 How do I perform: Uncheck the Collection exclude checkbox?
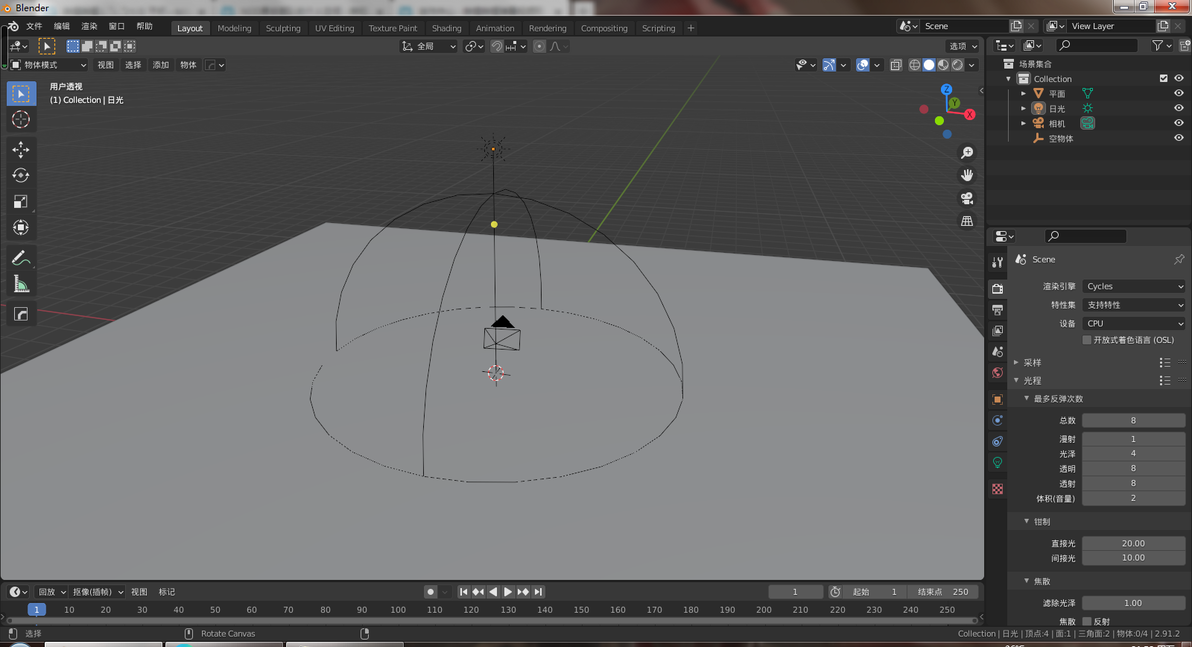[x=1163, y=78]
